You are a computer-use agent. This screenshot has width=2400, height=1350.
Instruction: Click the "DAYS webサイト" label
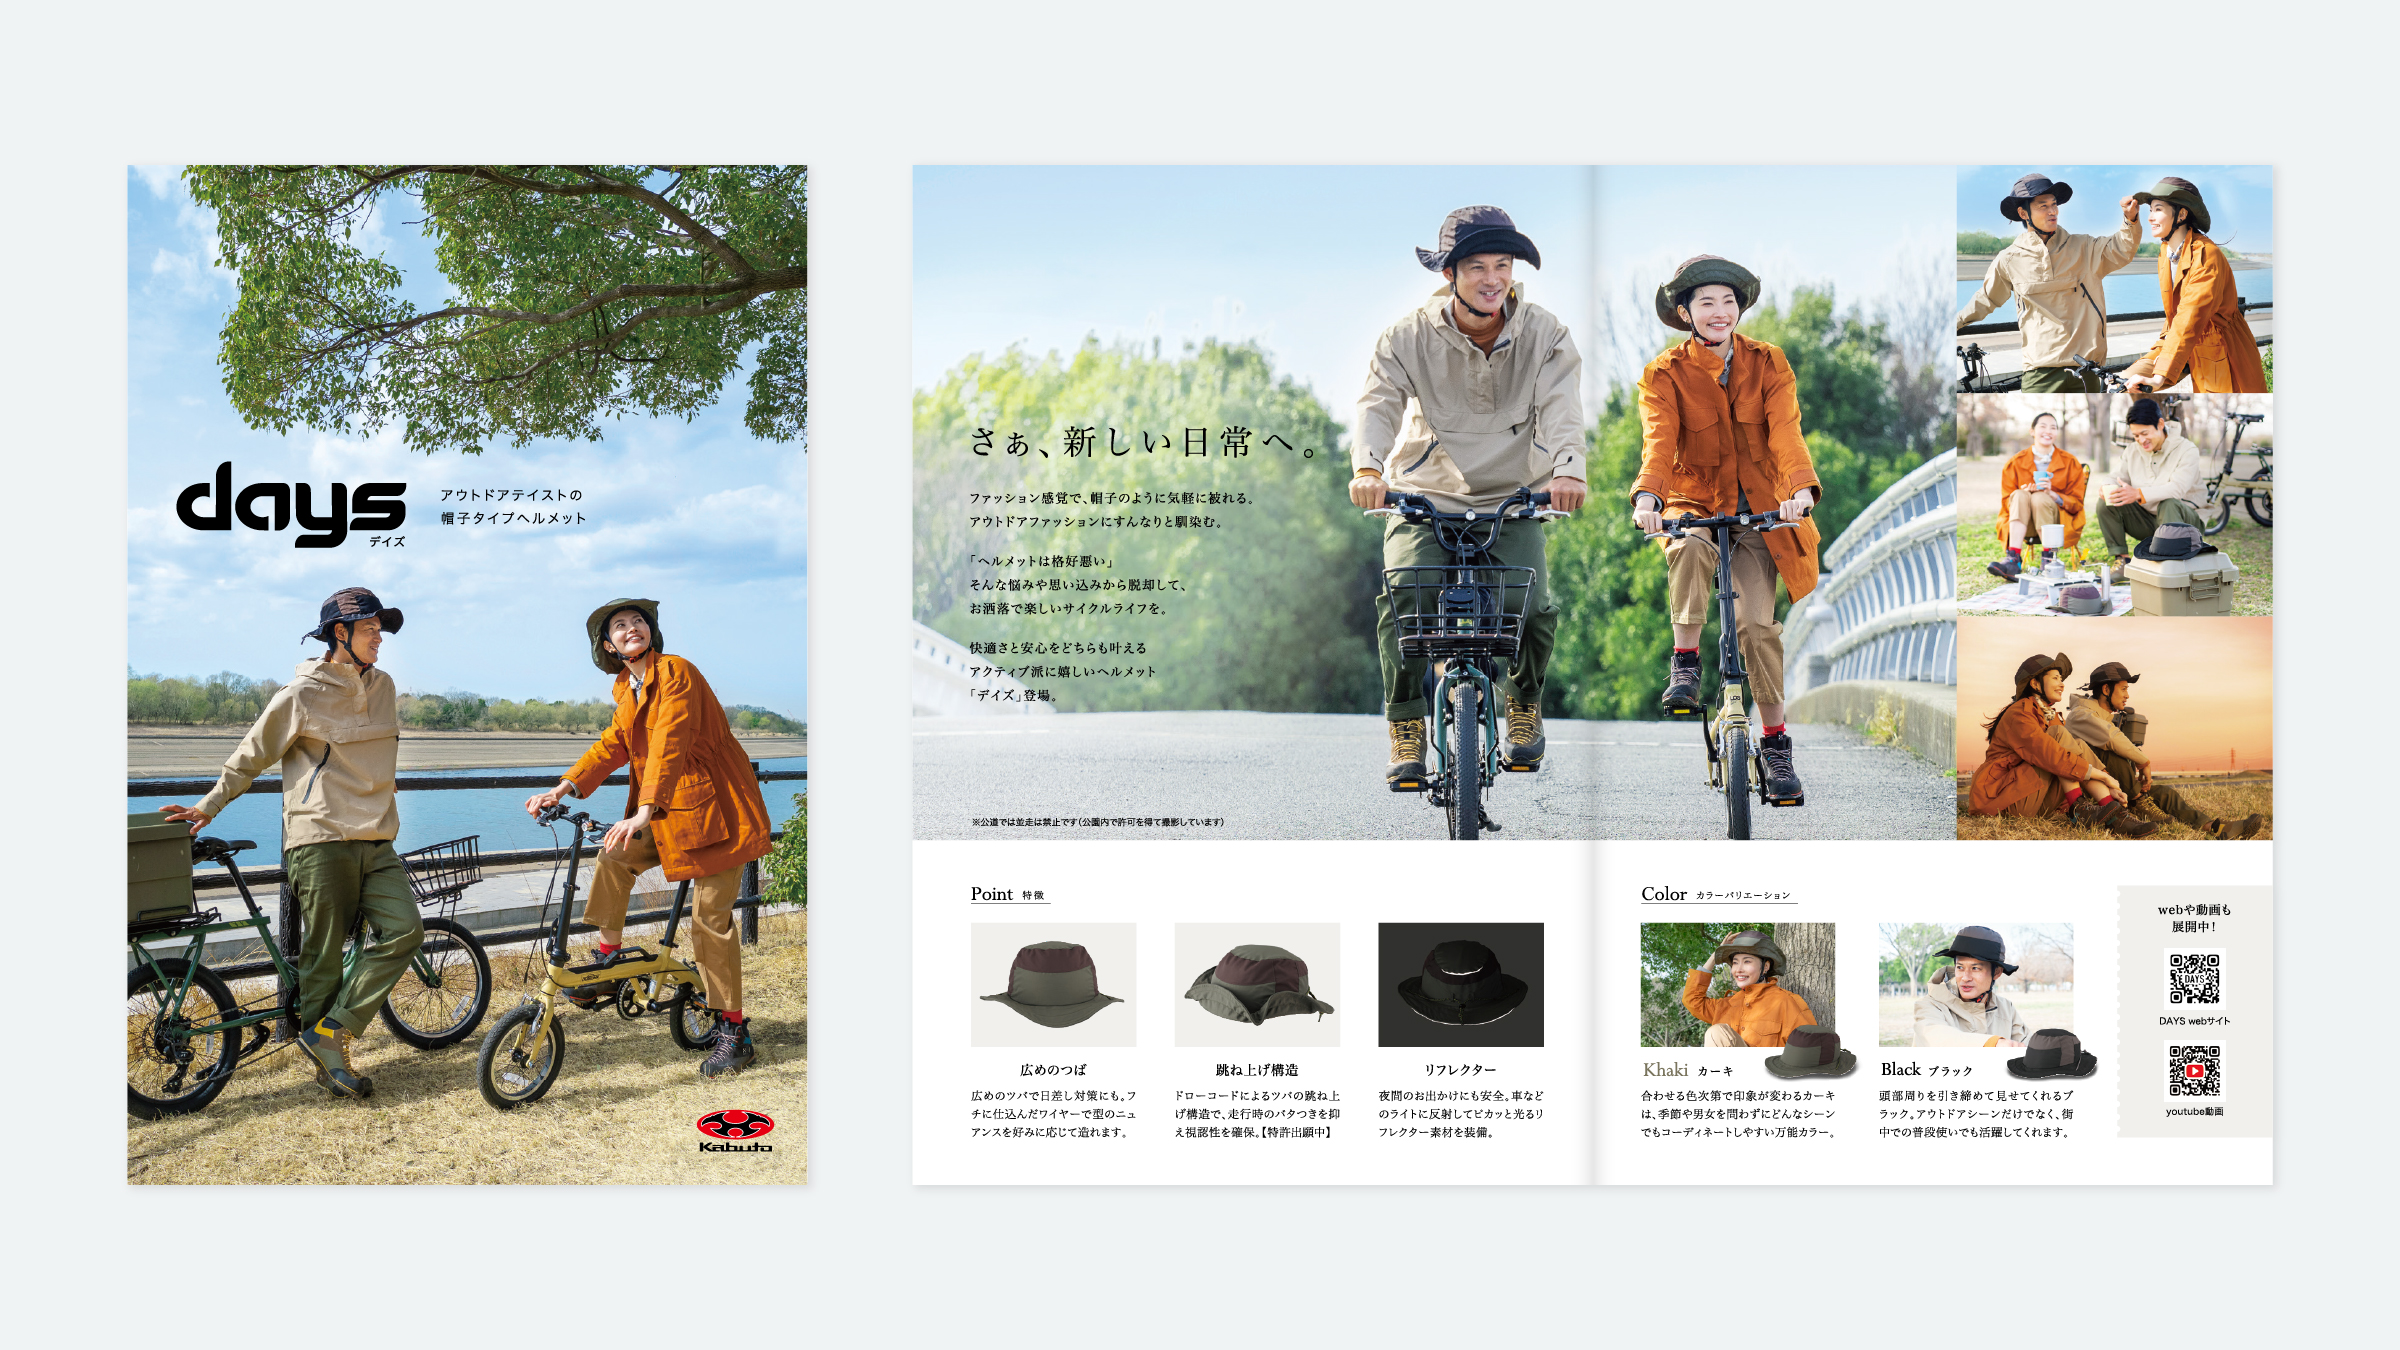pyautogui.click(x=2194, y=1021)
